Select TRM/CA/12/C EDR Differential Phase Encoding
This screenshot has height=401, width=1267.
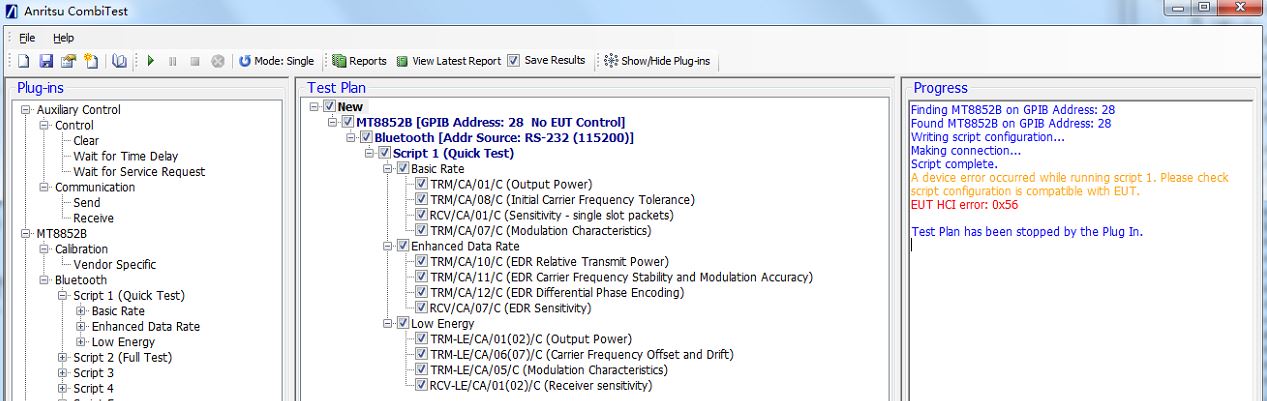pos(557,292)
